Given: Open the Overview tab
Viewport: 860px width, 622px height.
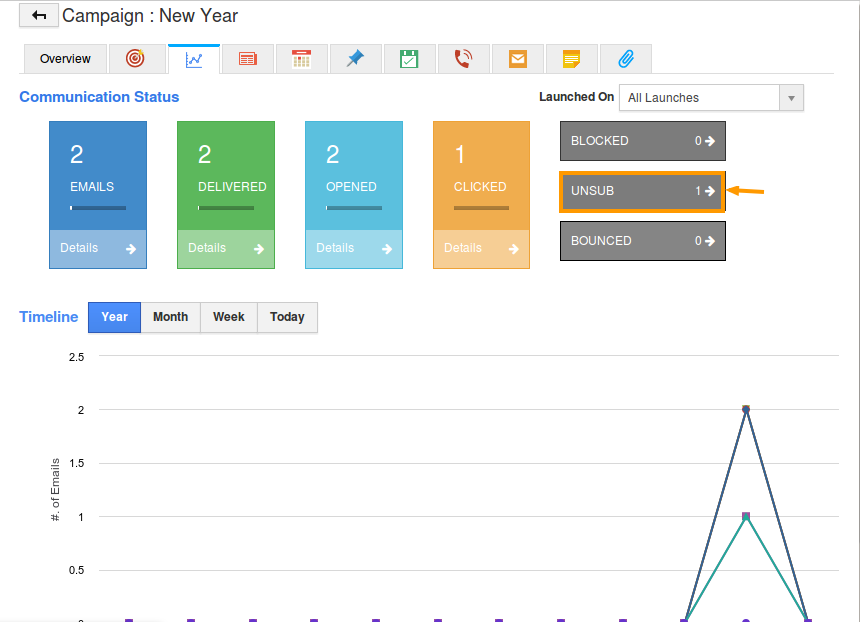Looking at the screenshot, I should [65, 59].
